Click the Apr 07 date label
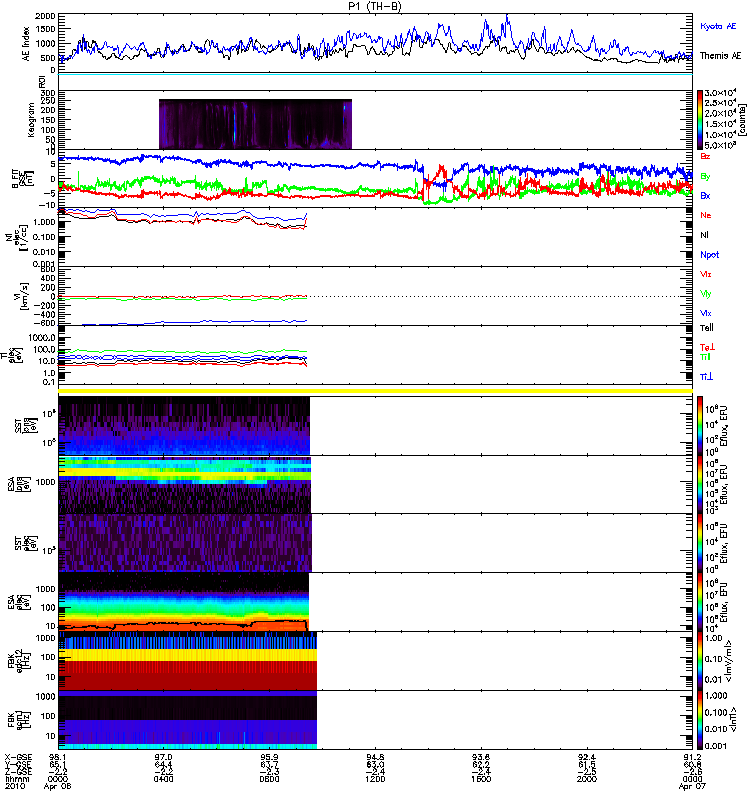 [692, 787]
